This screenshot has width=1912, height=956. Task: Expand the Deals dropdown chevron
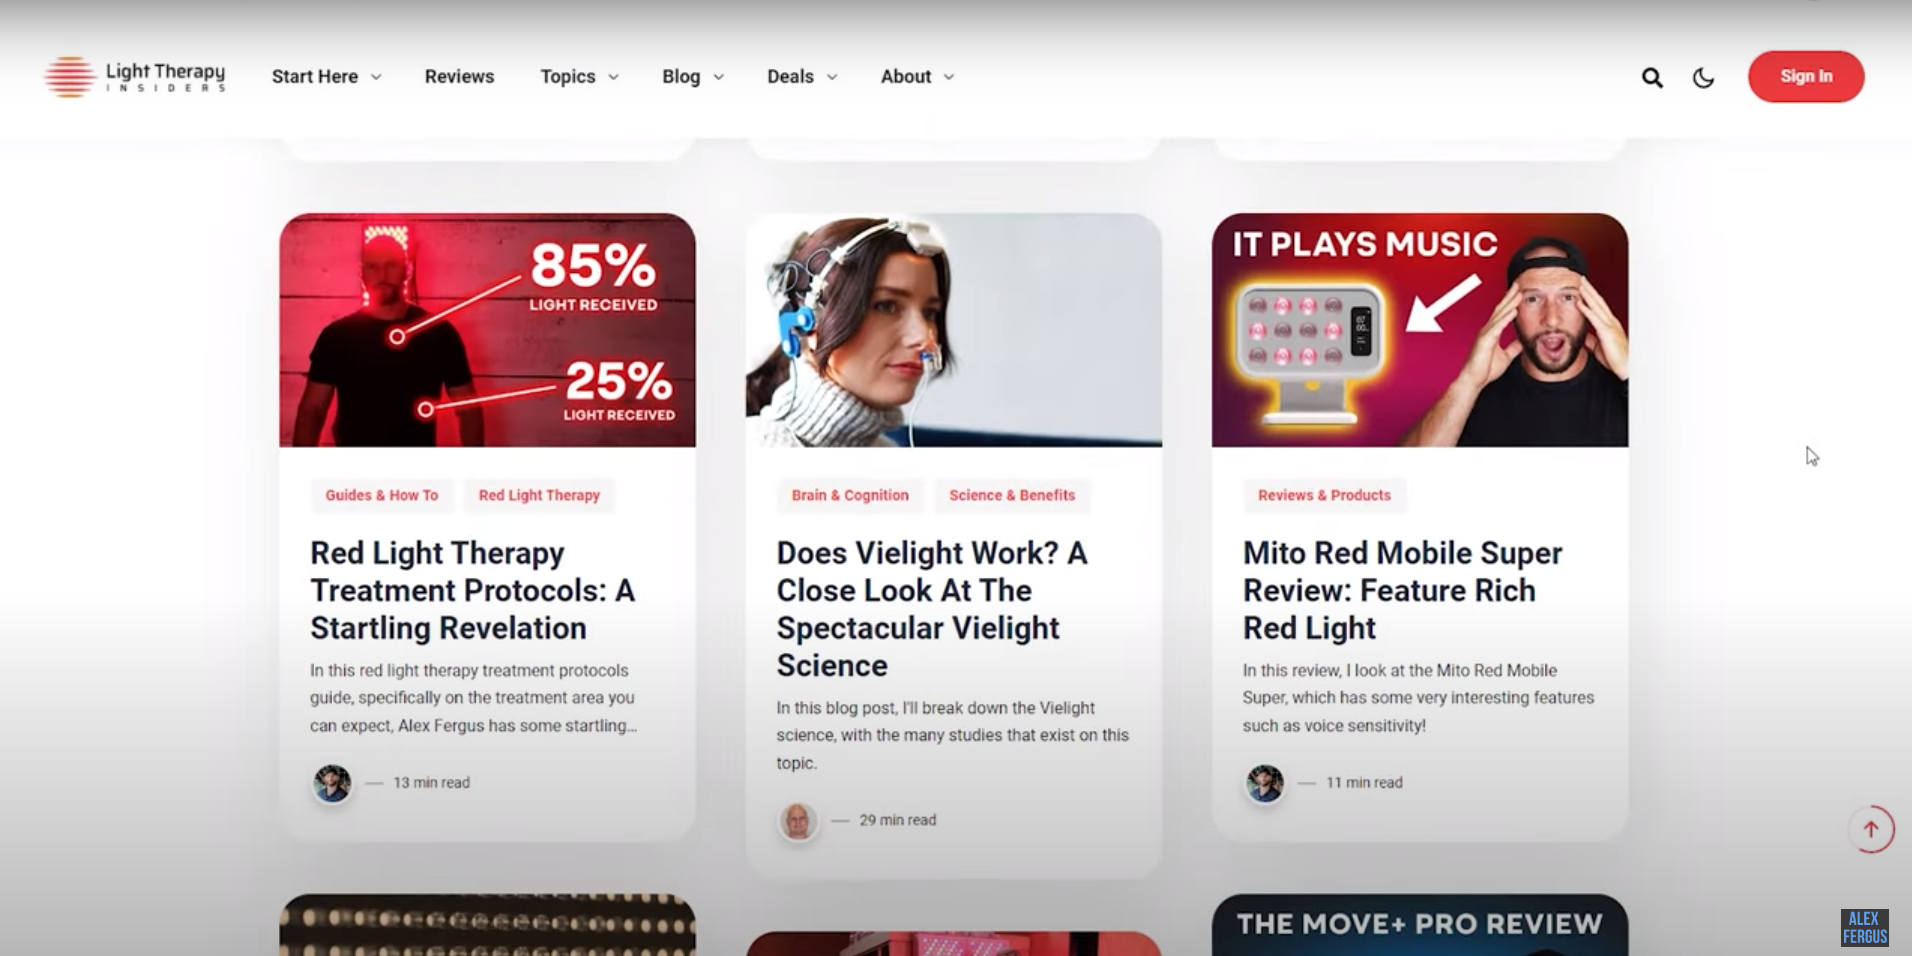832,77
